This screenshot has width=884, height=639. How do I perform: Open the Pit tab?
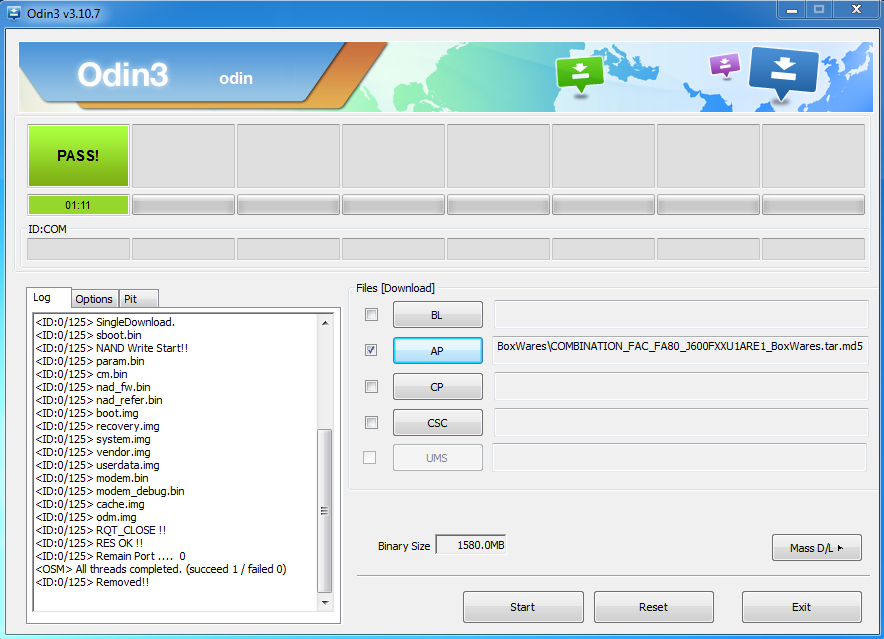139,299
